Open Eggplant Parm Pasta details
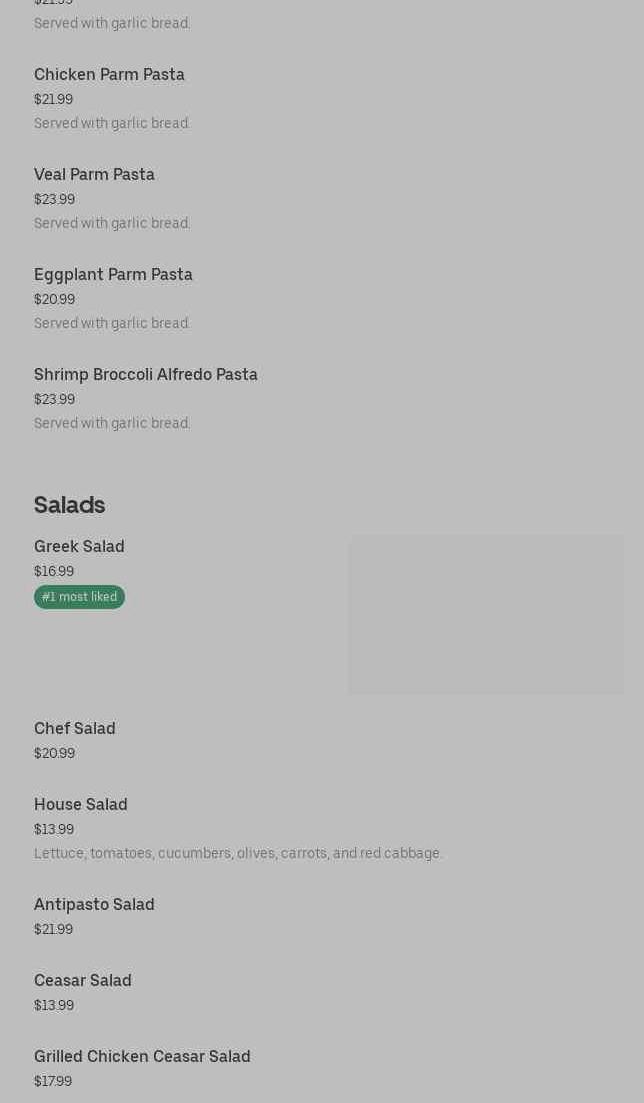Image resolution: width=644 pixels, height=1103 pixels. [x=113, y=275]
